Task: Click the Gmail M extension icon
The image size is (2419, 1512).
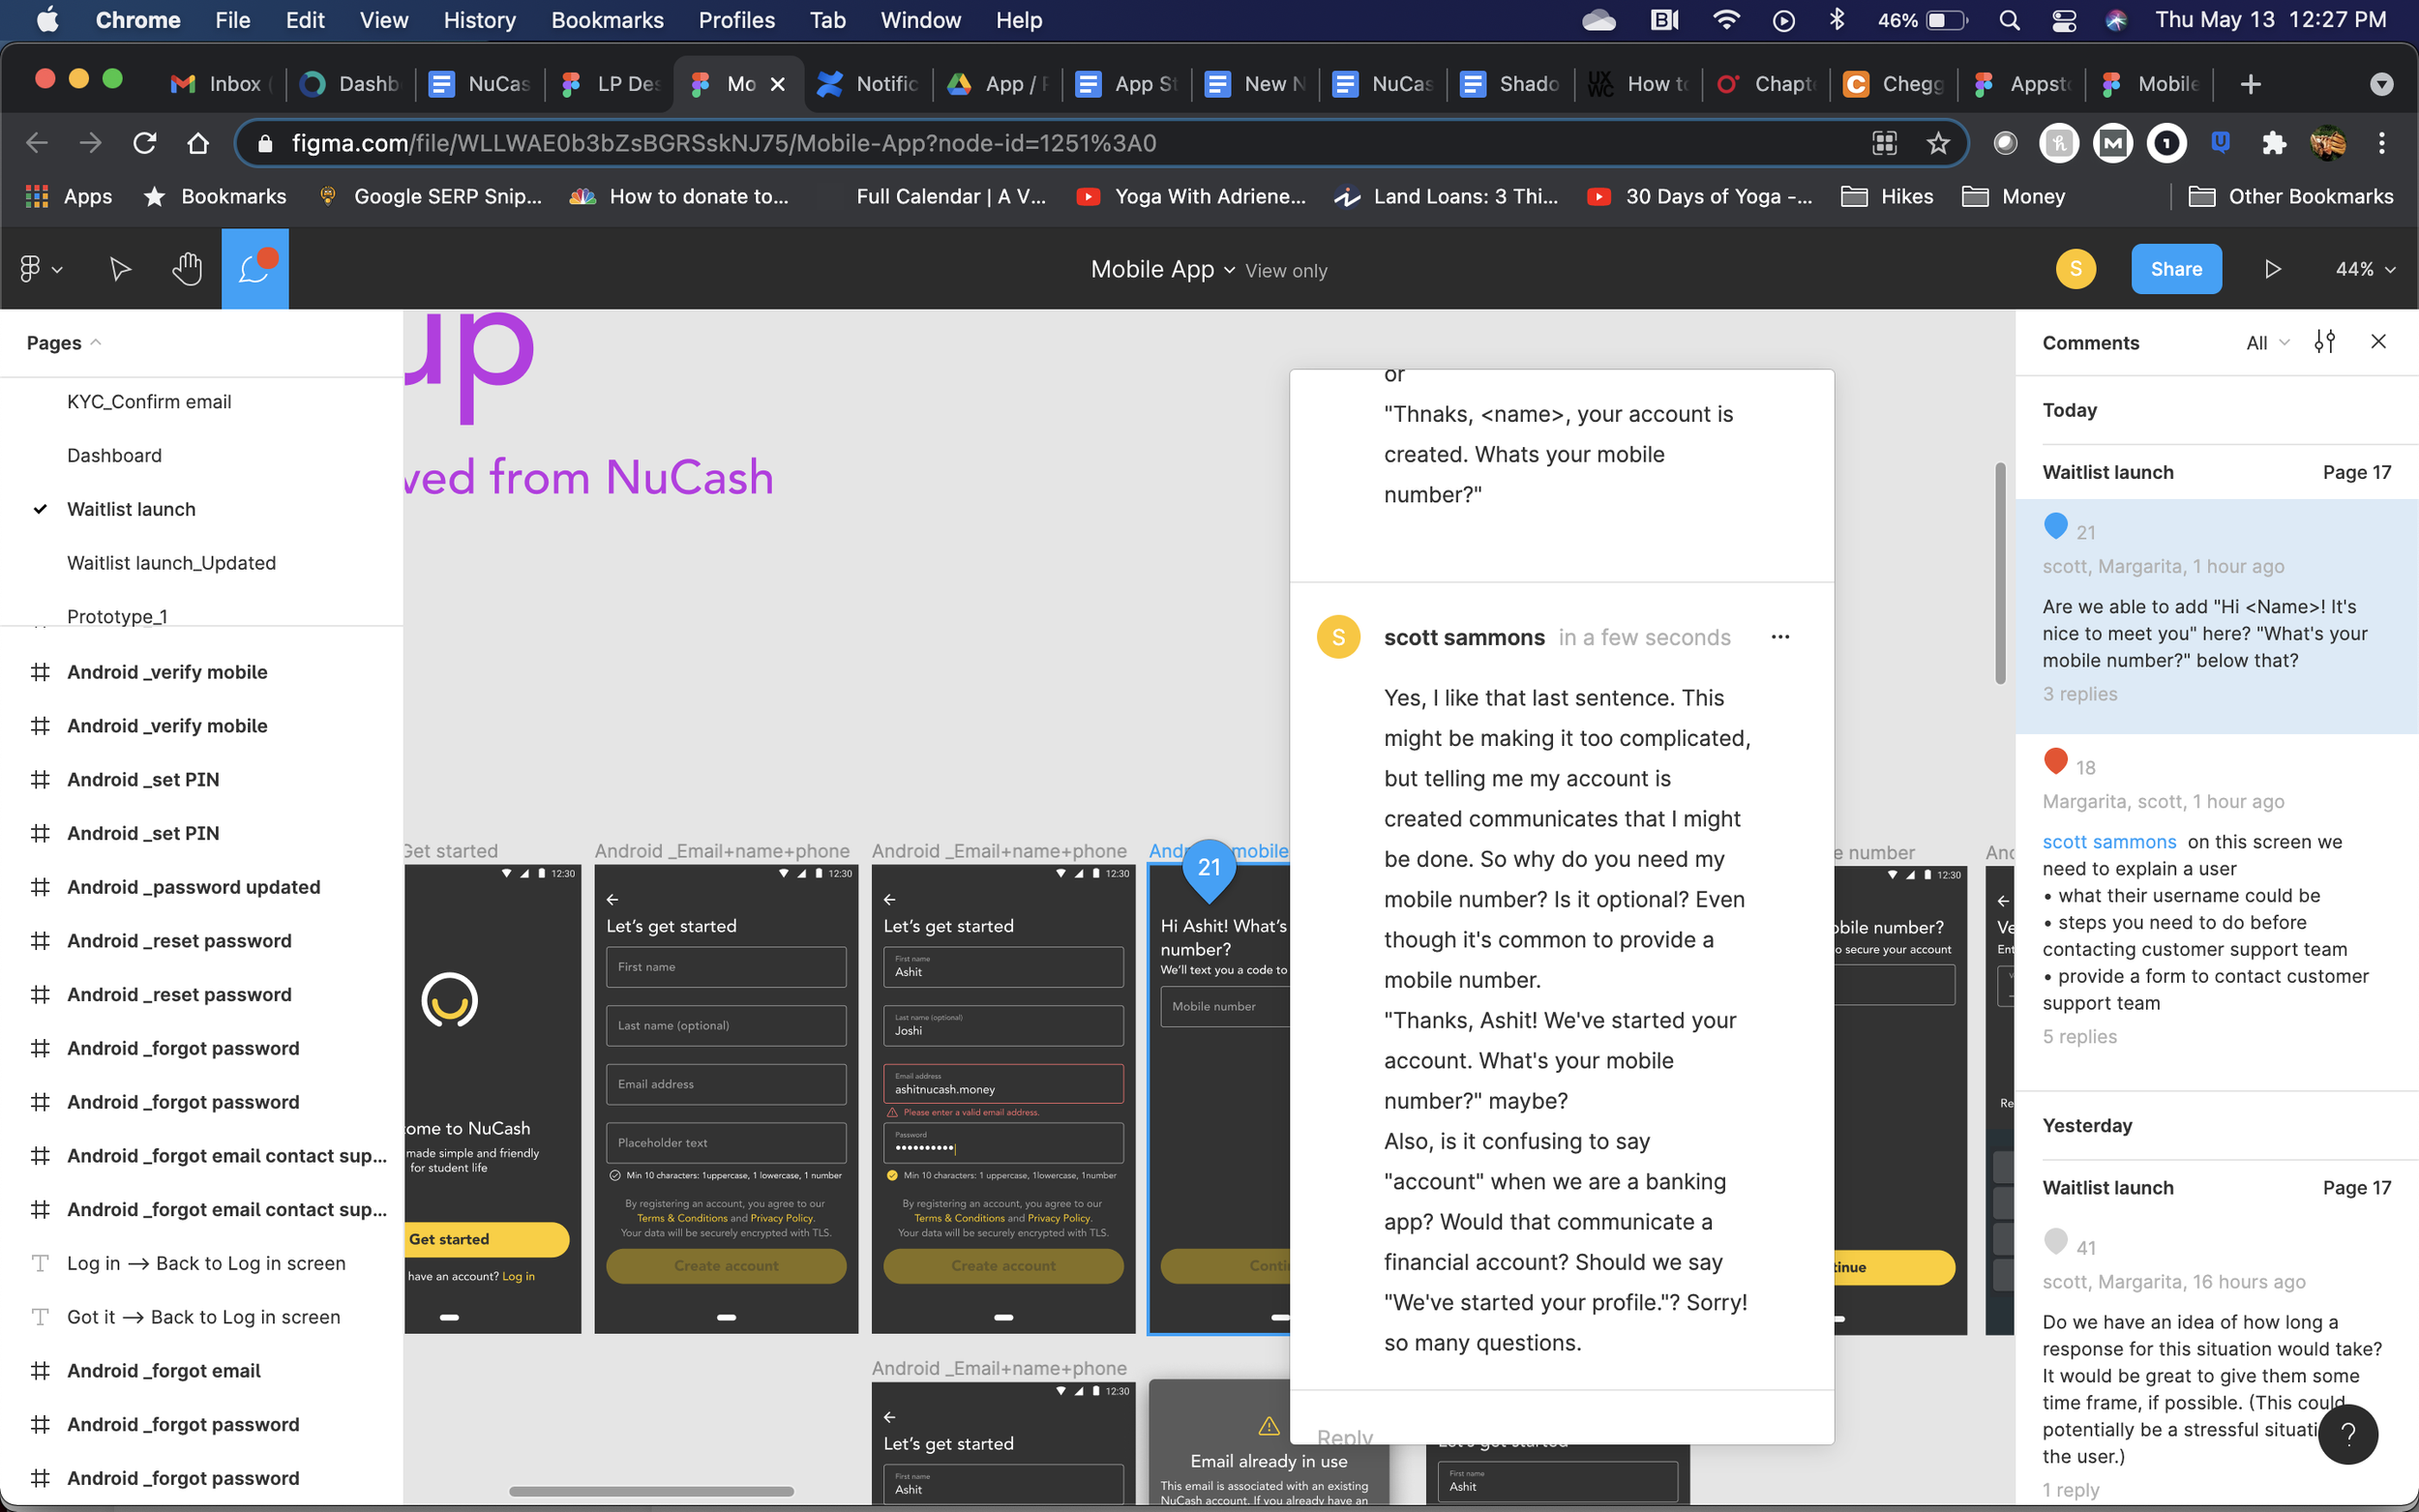Action: (x=2112, y=143)
